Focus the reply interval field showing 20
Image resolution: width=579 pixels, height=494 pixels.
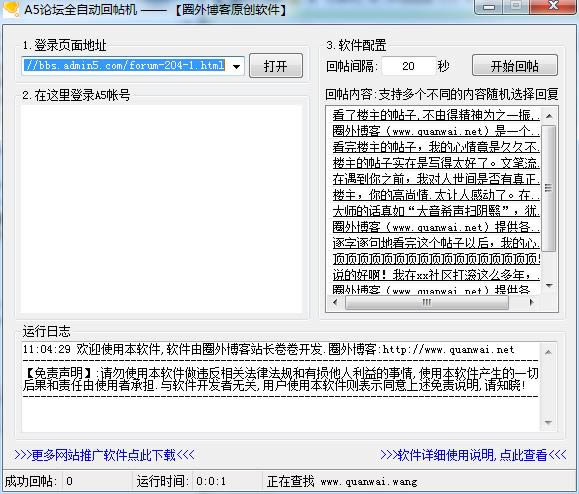[408, 66]
